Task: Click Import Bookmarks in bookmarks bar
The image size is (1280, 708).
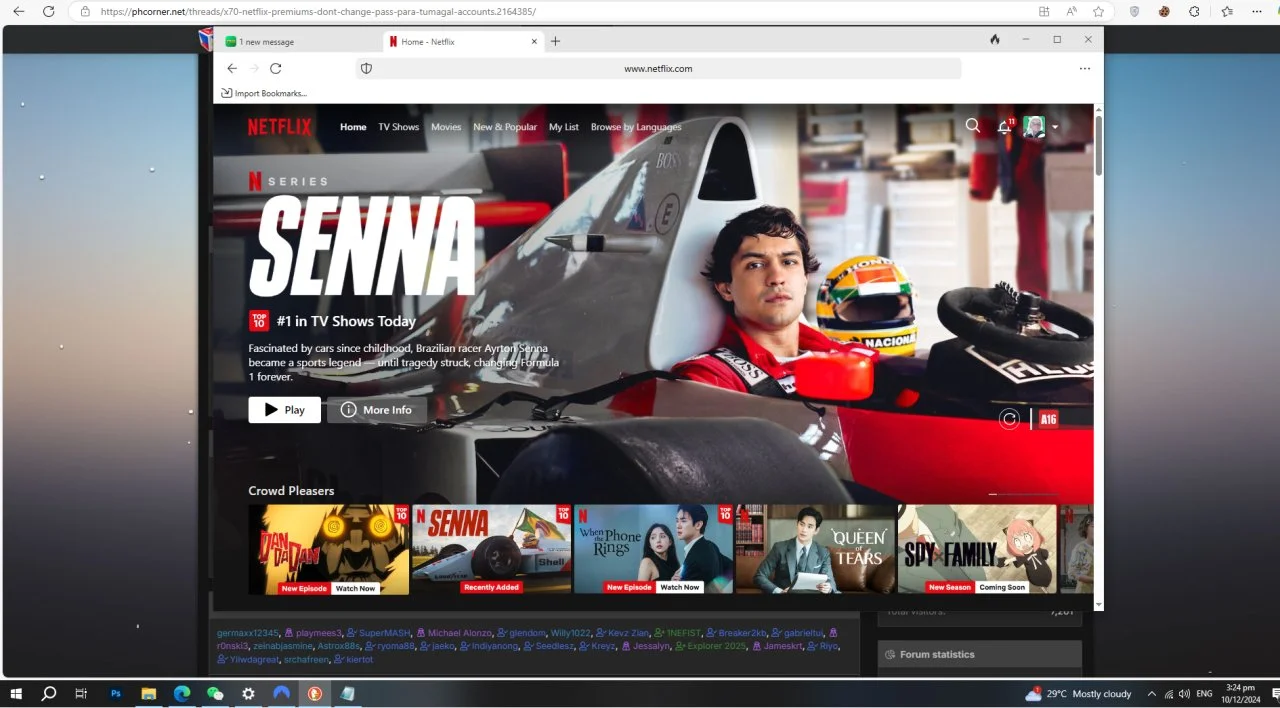Action: point(264,93)
